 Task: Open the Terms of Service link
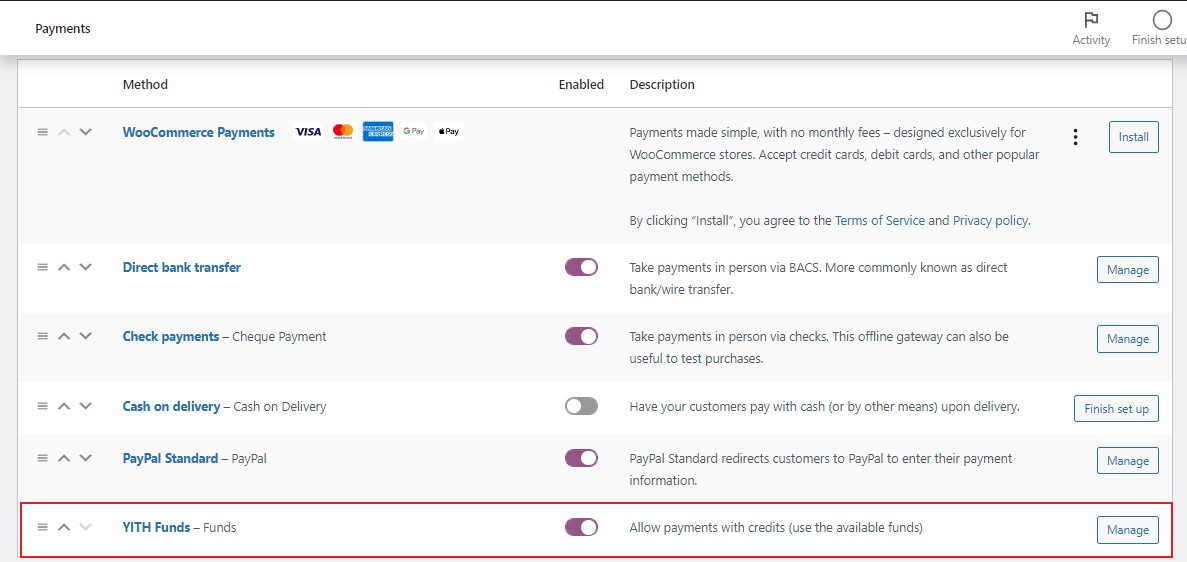click(879, 221)
